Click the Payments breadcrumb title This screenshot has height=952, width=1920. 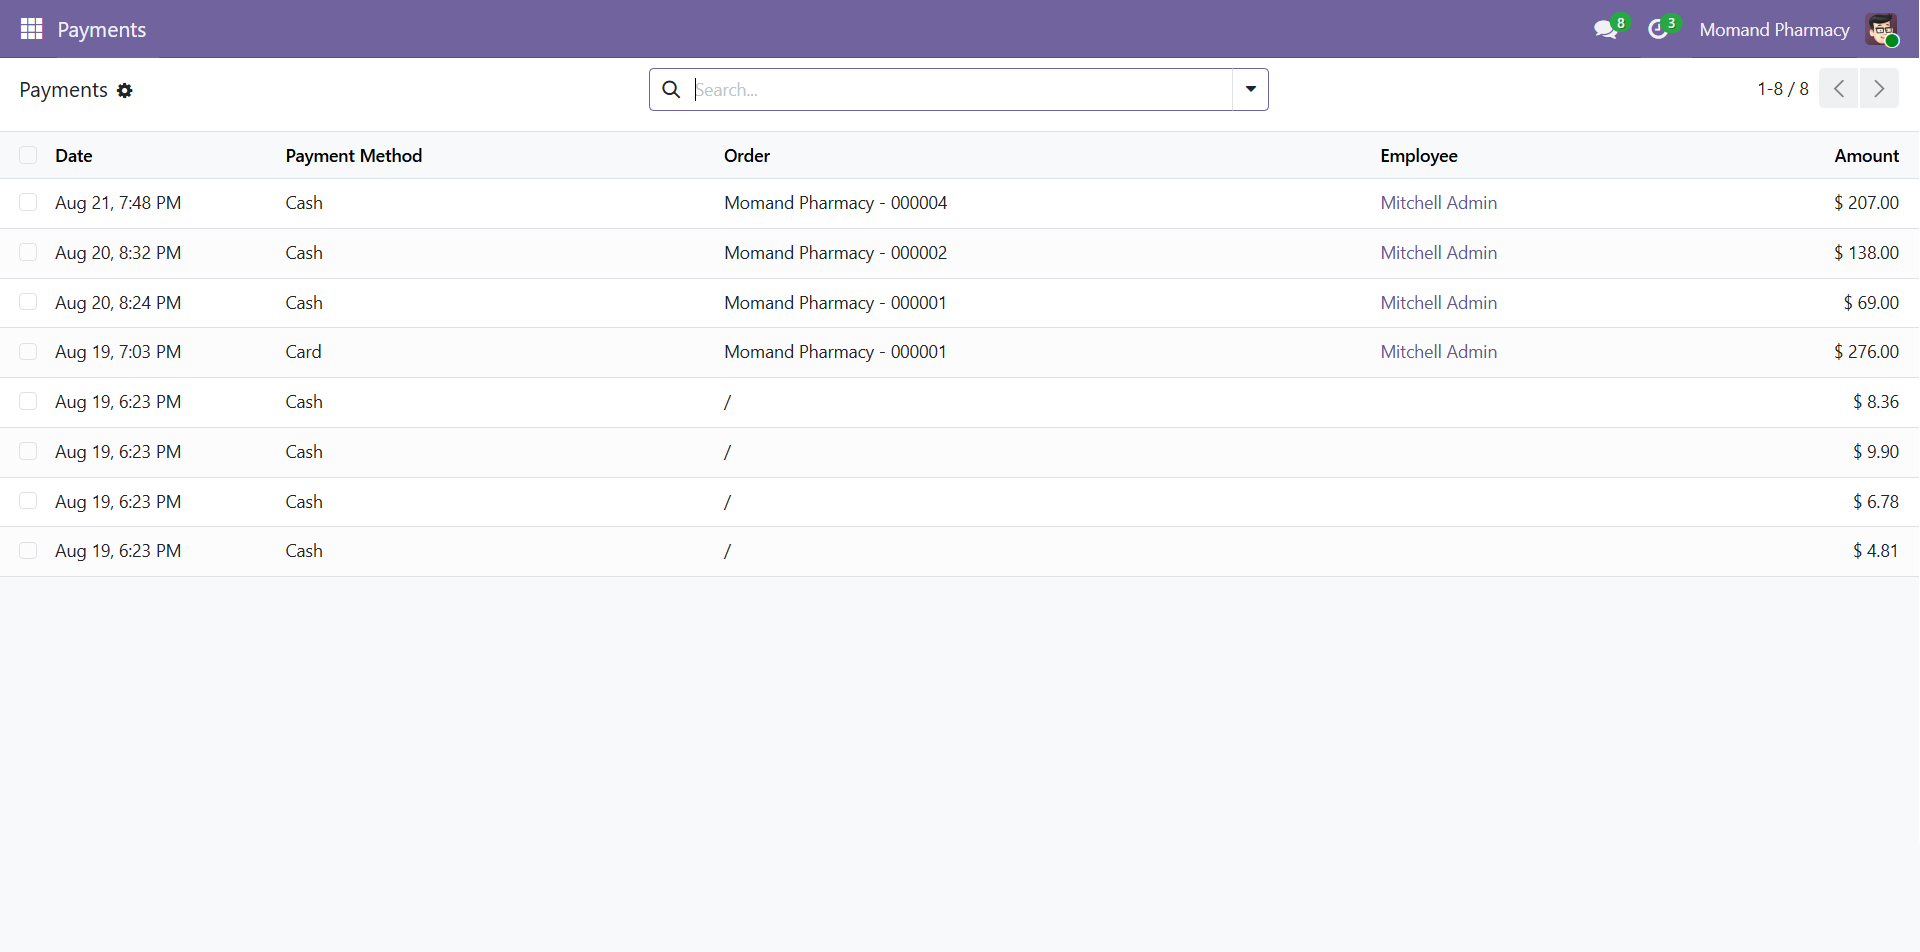pos(63,90)
